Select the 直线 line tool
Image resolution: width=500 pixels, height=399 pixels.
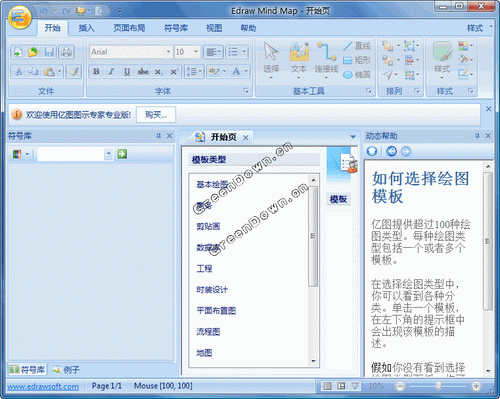(357, 46)
